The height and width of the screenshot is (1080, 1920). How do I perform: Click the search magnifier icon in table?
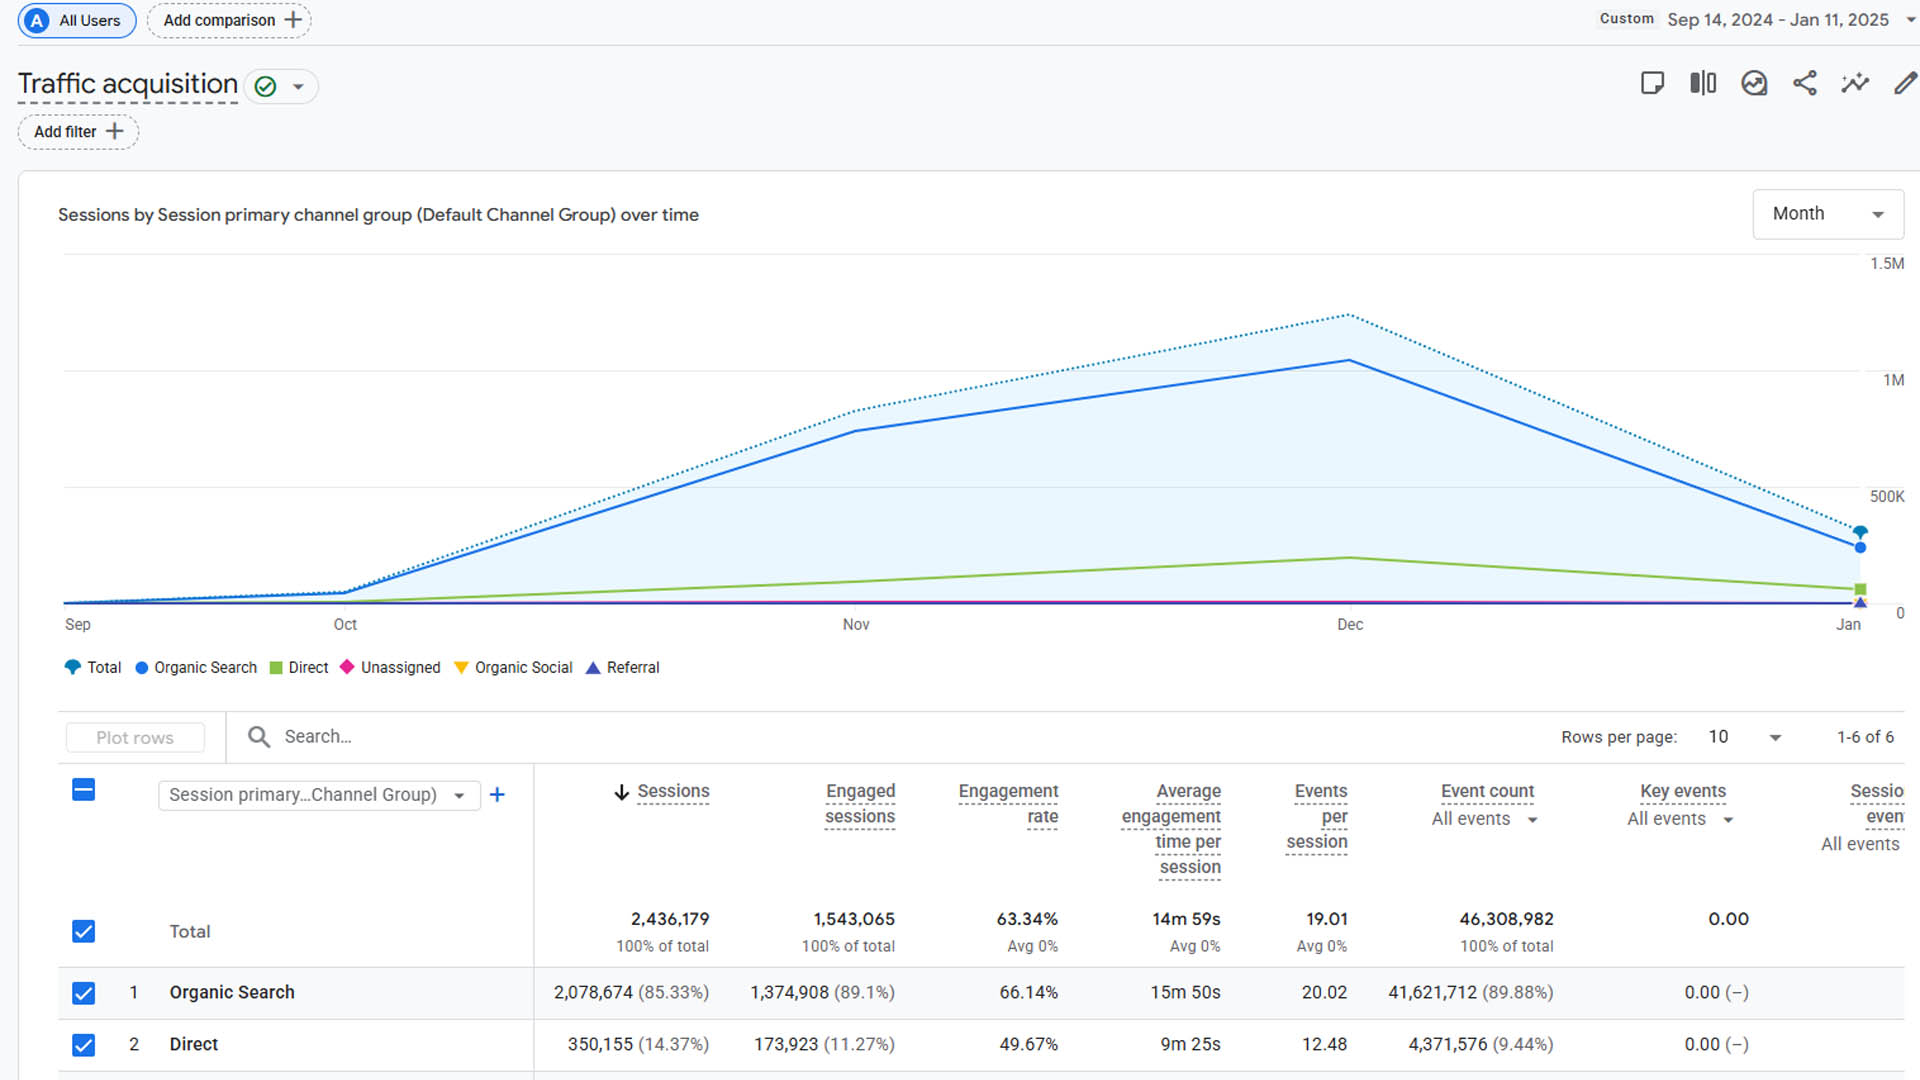point(259,737)
